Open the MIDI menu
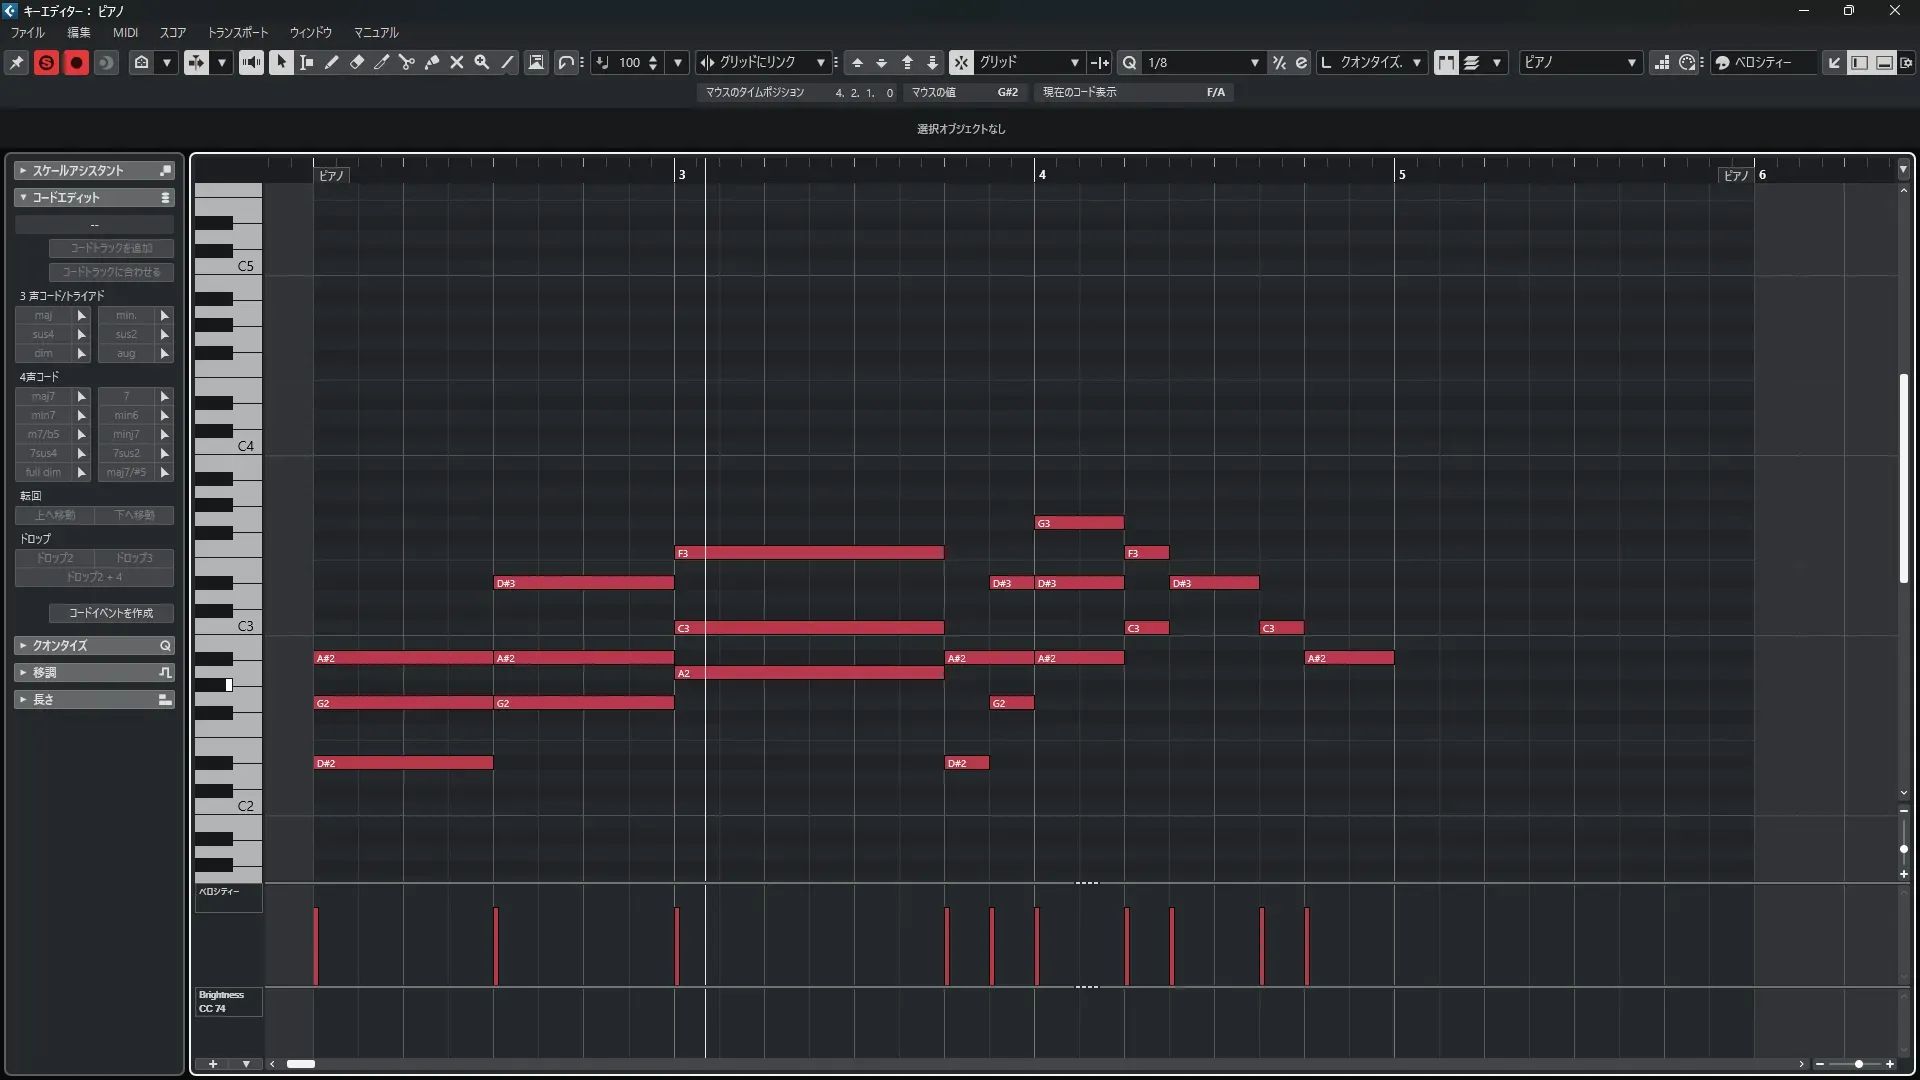 (x=125, y=32)
